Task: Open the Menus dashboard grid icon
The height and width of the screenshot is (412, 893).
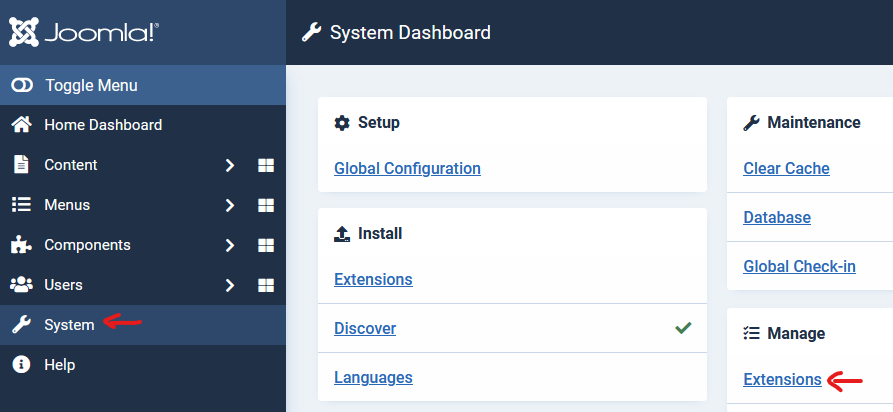Action: point(266,205)
